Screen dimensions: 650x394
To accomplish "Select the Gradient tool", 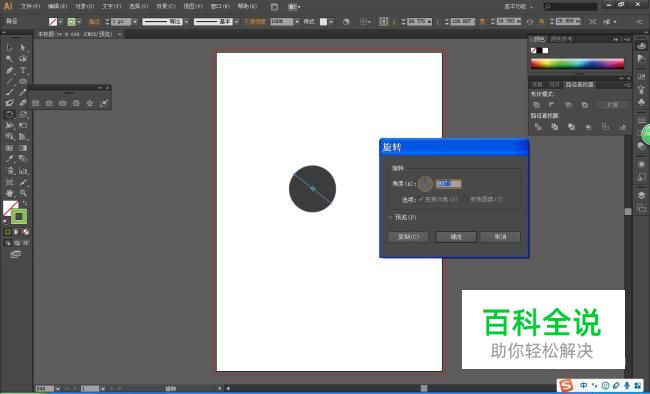I will (23, 148).
